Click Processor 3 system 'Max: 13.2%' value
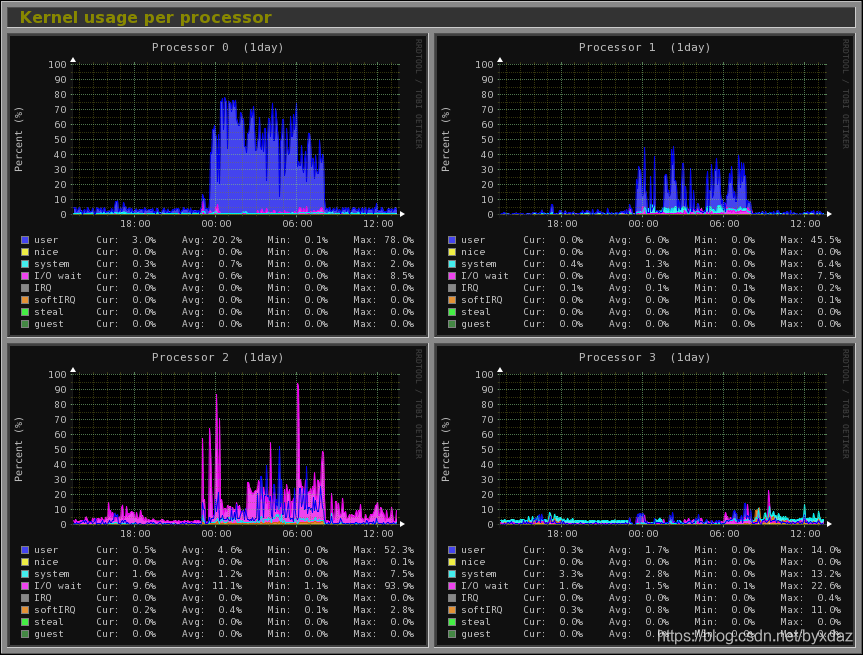The image size is (863, 655). tap(811, 574)
